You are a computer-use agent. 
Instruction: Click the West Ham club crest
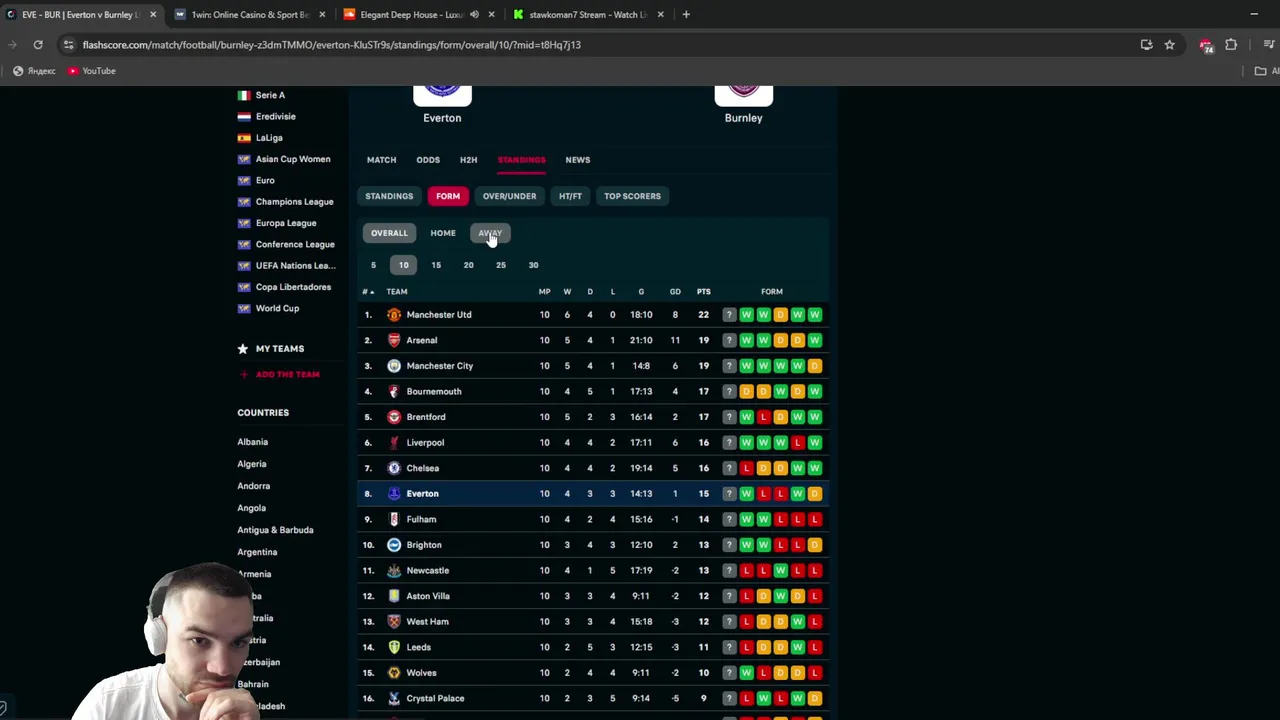pyautogui.click(x=394, y=622)
